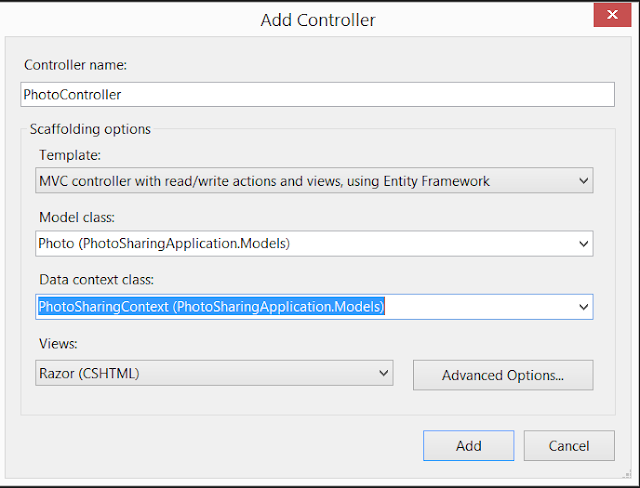
Task: Select the MVC controller template combo box
Action: 314,180
